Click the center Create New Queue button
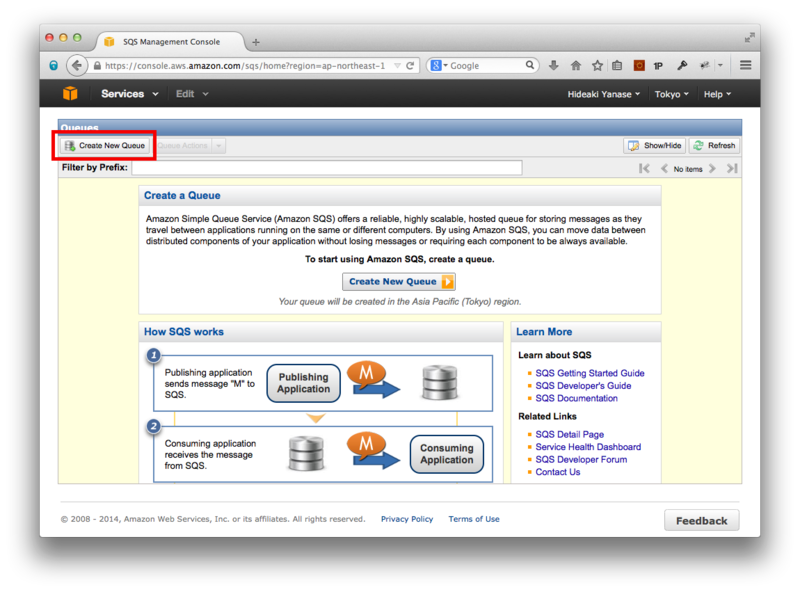 tap(399, 282)
